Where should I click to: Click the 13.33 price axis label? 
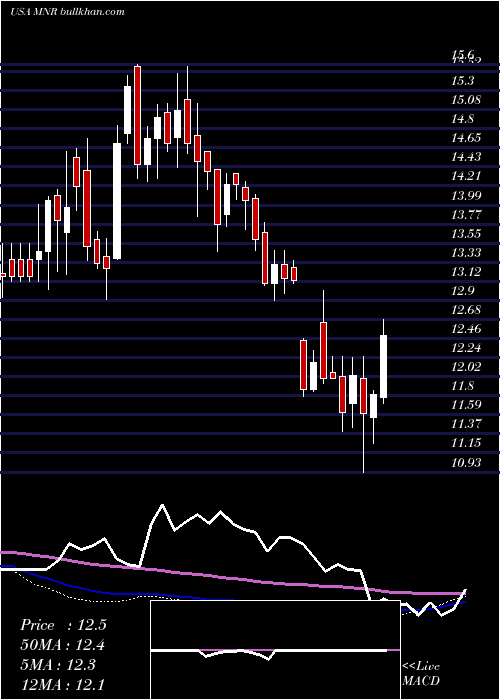pyautogui.click(x=466, y=253)
